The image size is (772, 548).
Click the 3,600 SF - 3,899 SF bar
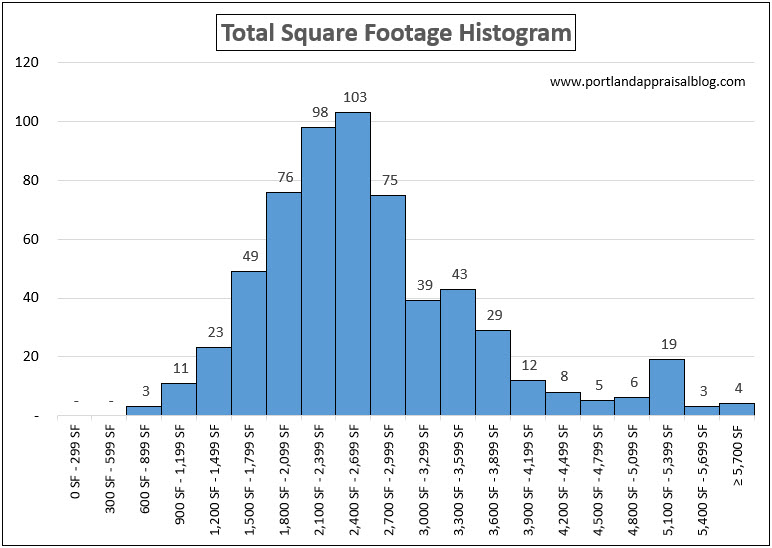493,372
